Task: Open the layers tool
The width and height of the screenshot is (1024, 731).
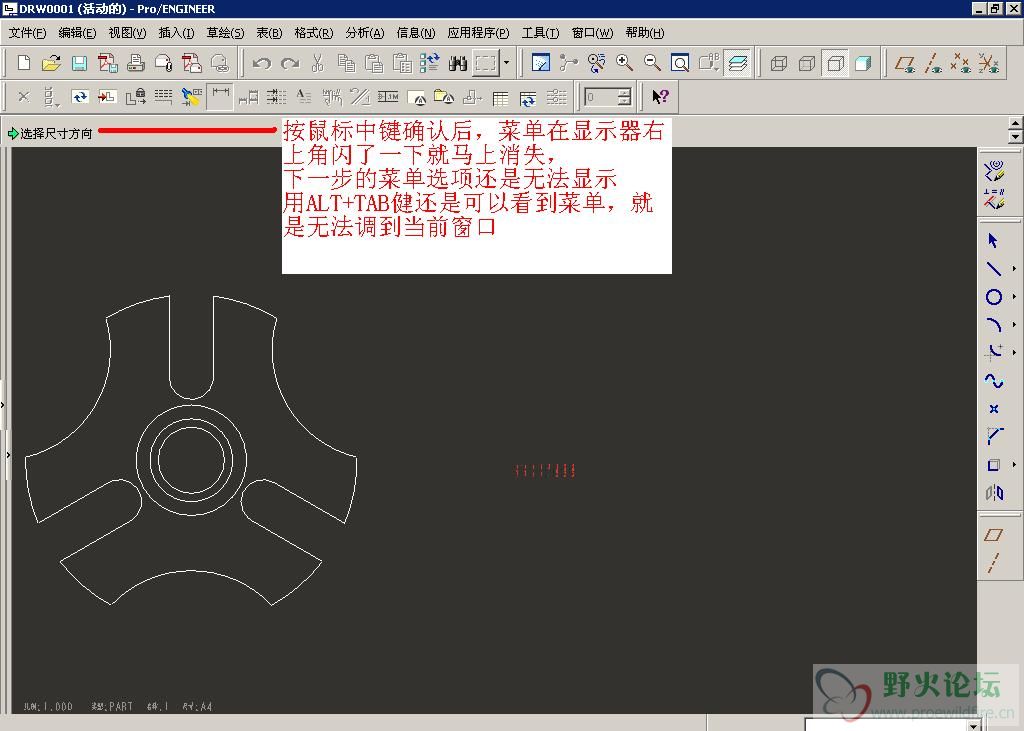Action: pyautogui.click(x=737, y=63)
